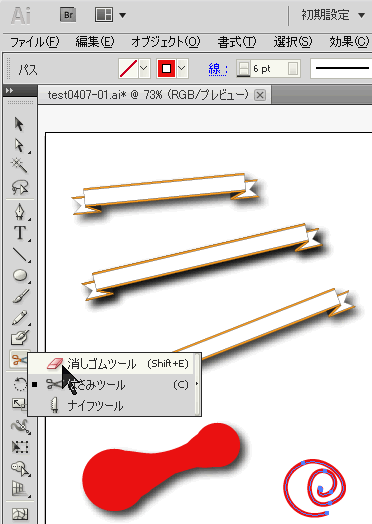Choose the Scale tool

tap(19, 404)
